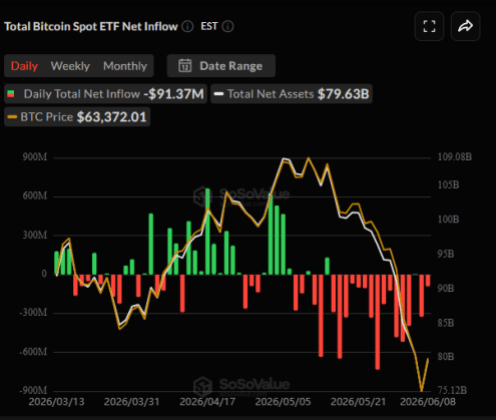
Task: Click the 600M left axis label
Action: [x=35, y=196]
